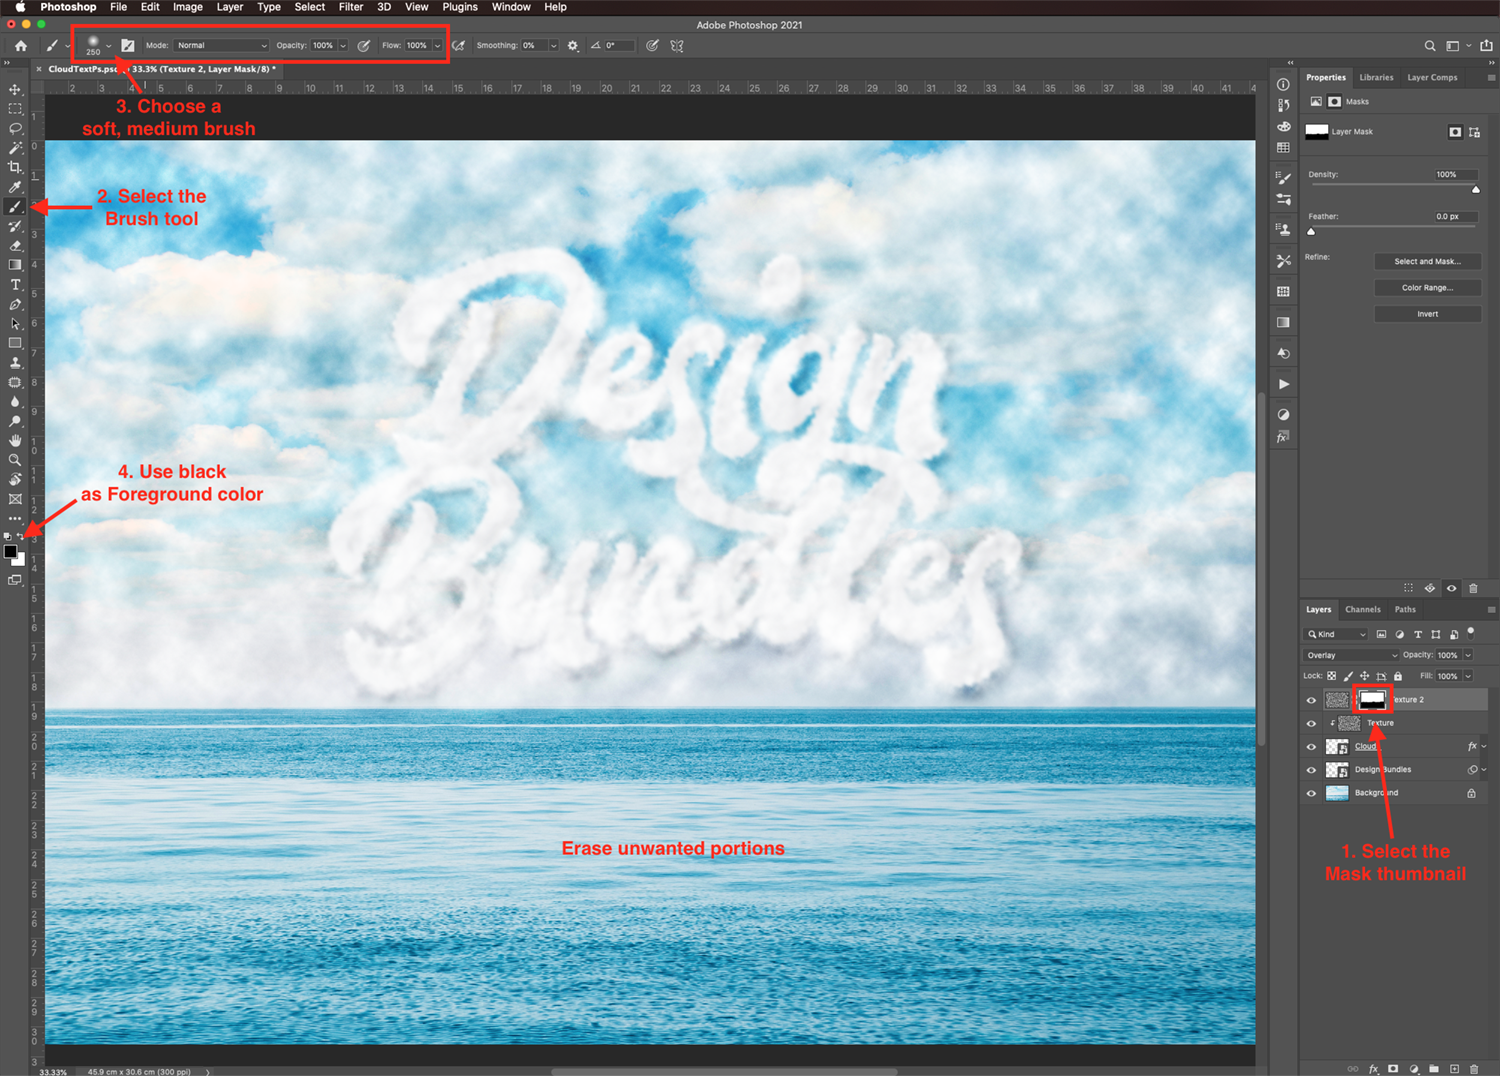Filter layers by type layers icon
This screenshot has height=1076, width=1500.
[x=1417, y=634]
